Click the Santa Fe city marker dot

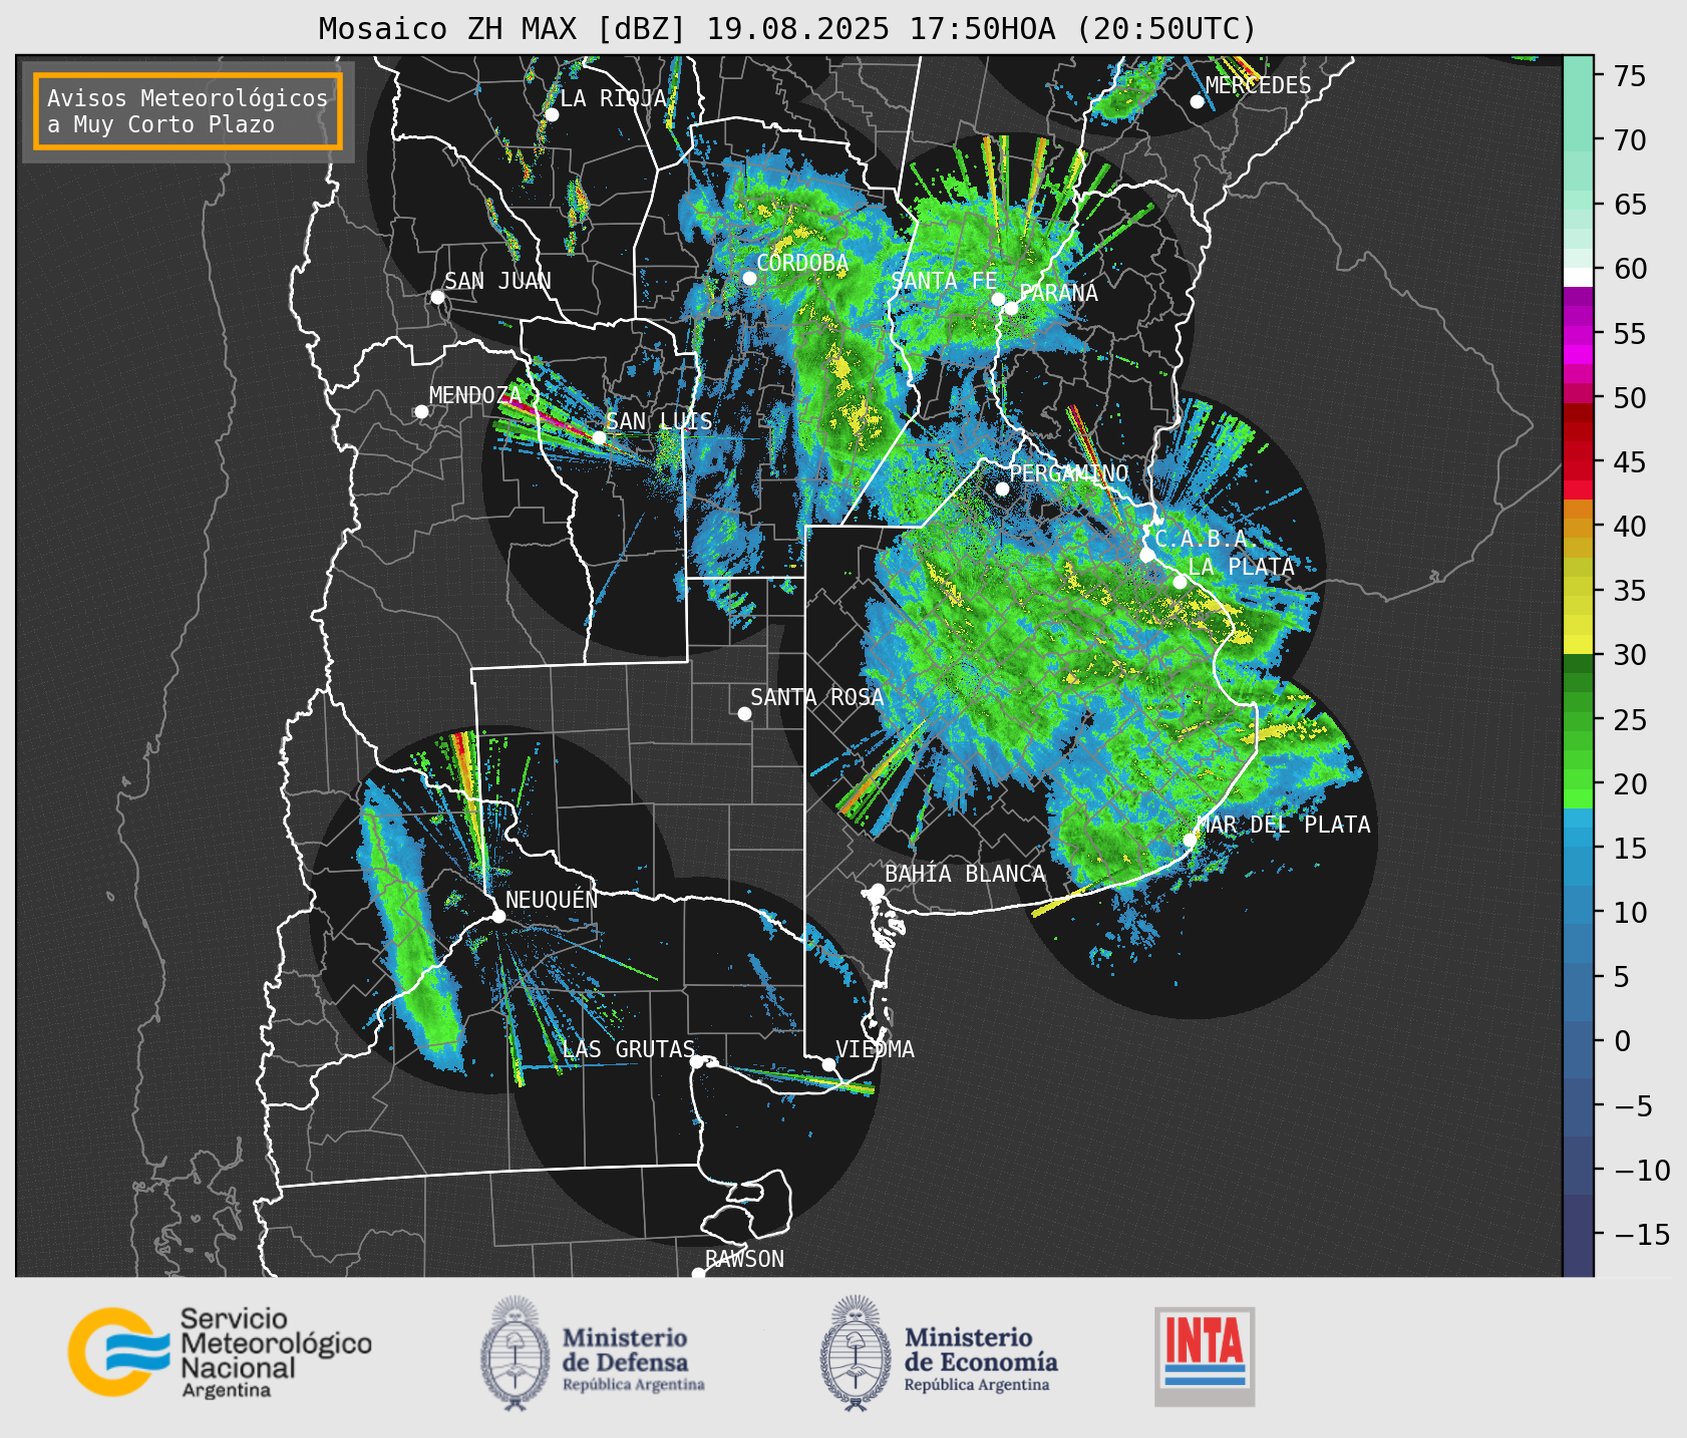coord(998,299)
